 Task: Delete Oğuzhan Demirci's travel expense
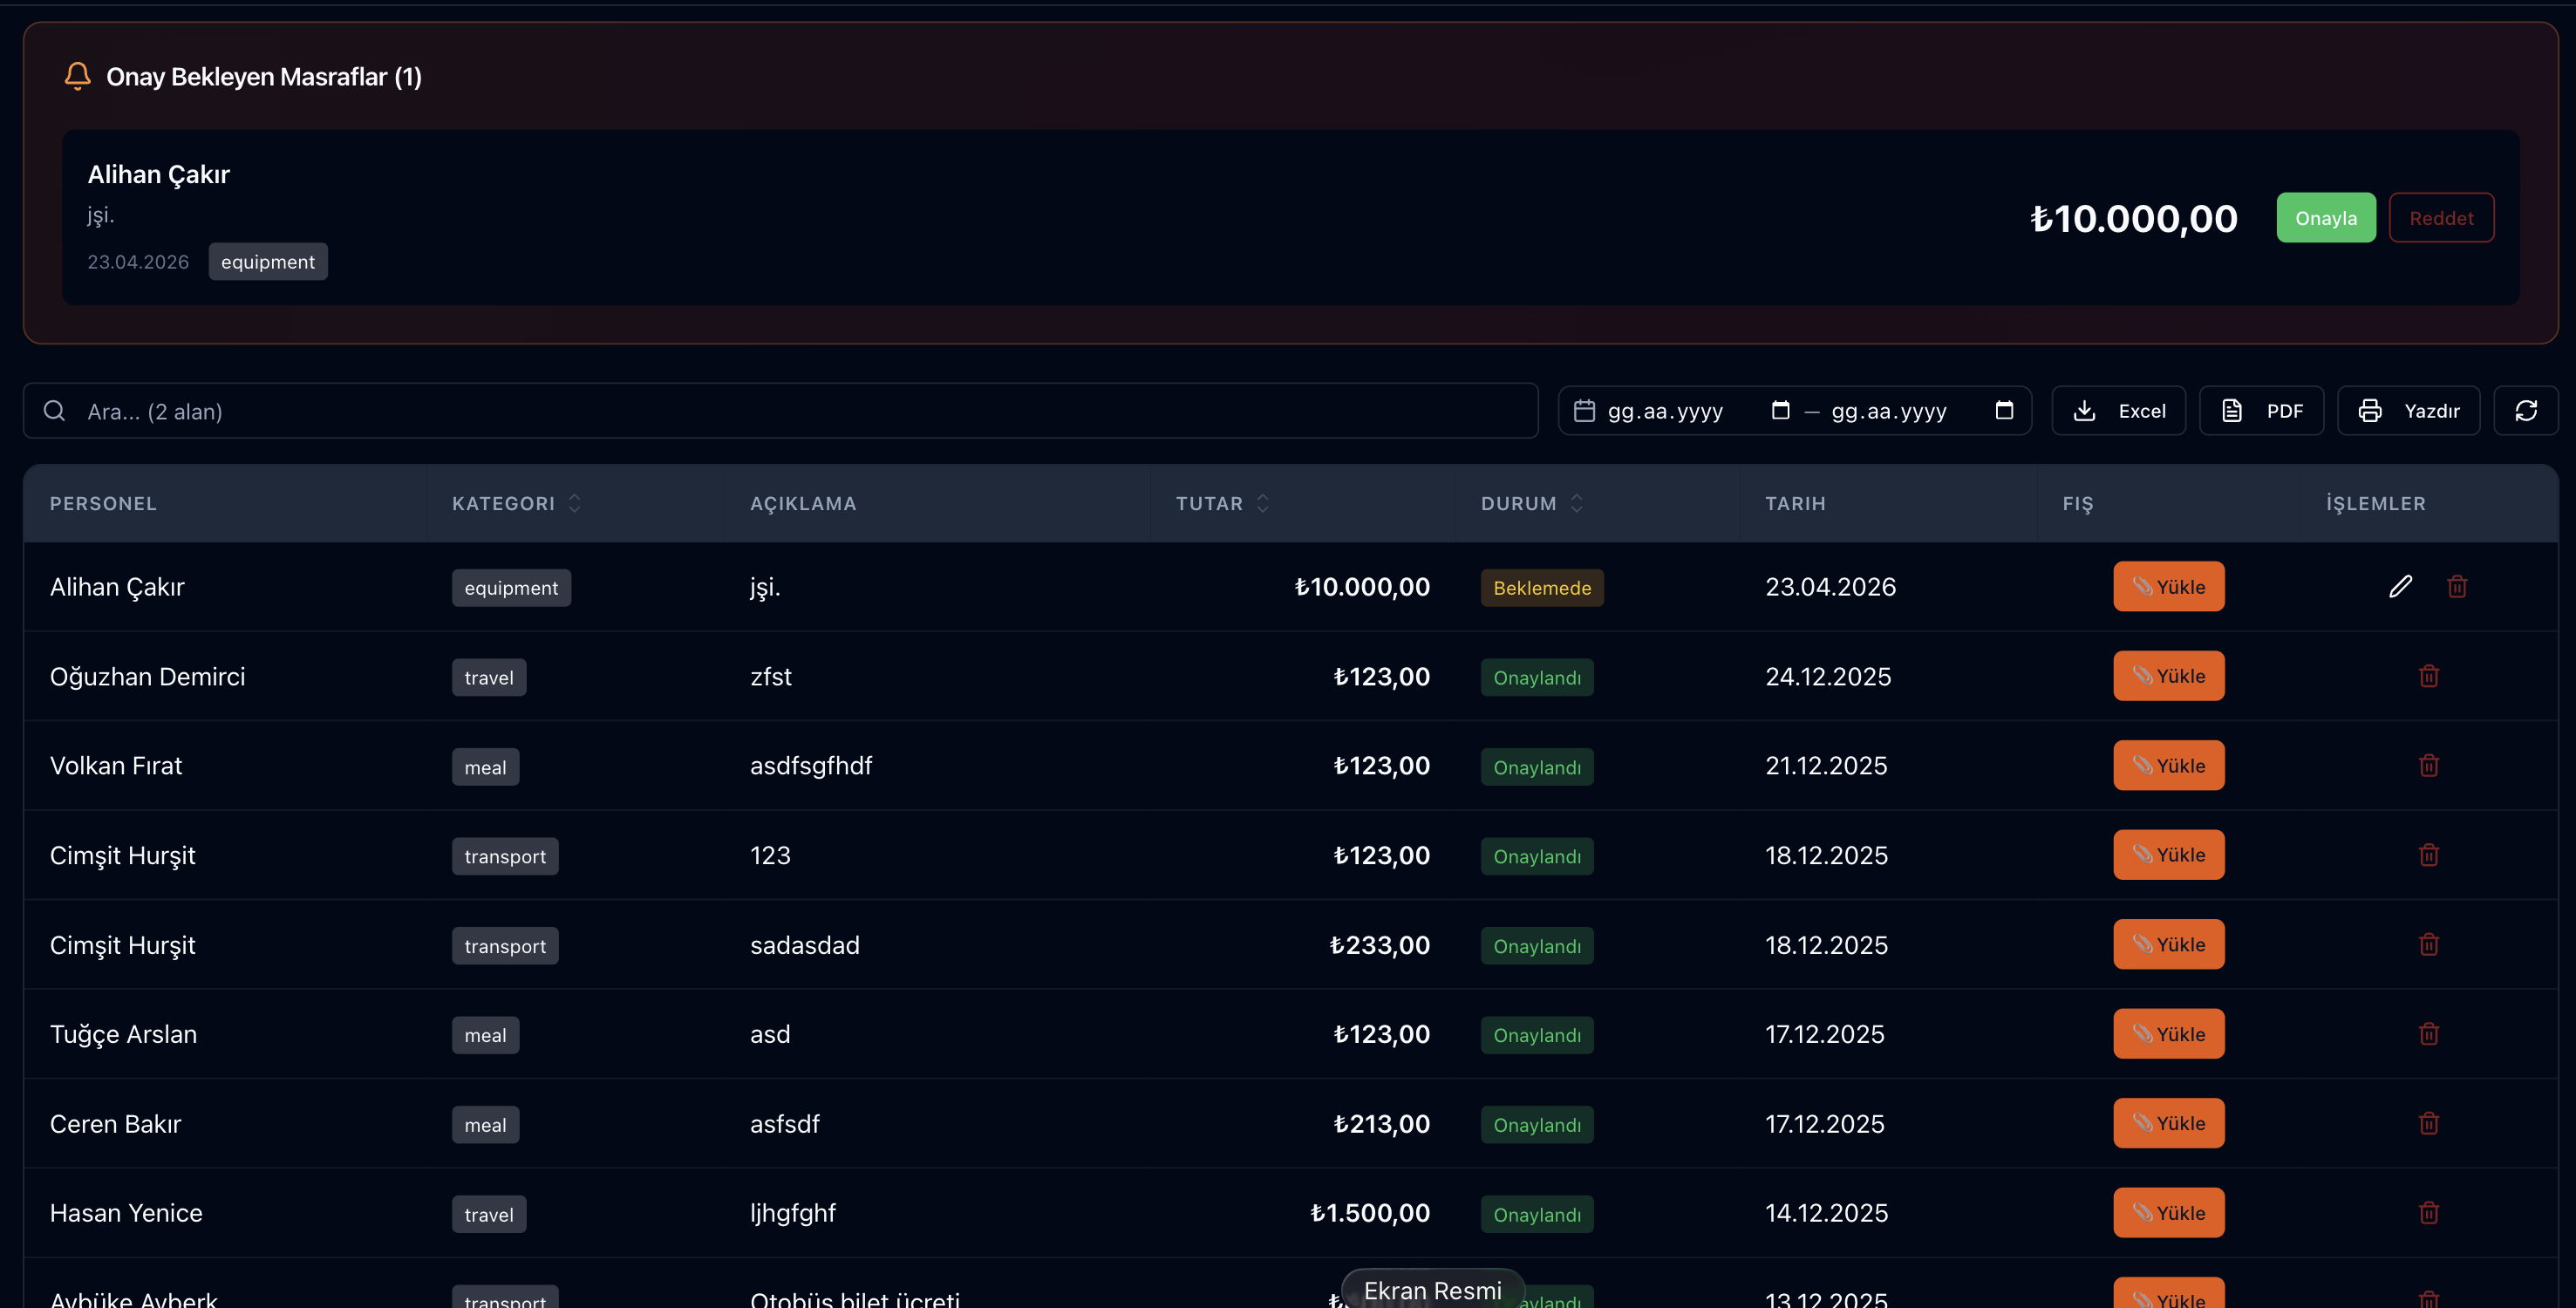pos(2429,677)
